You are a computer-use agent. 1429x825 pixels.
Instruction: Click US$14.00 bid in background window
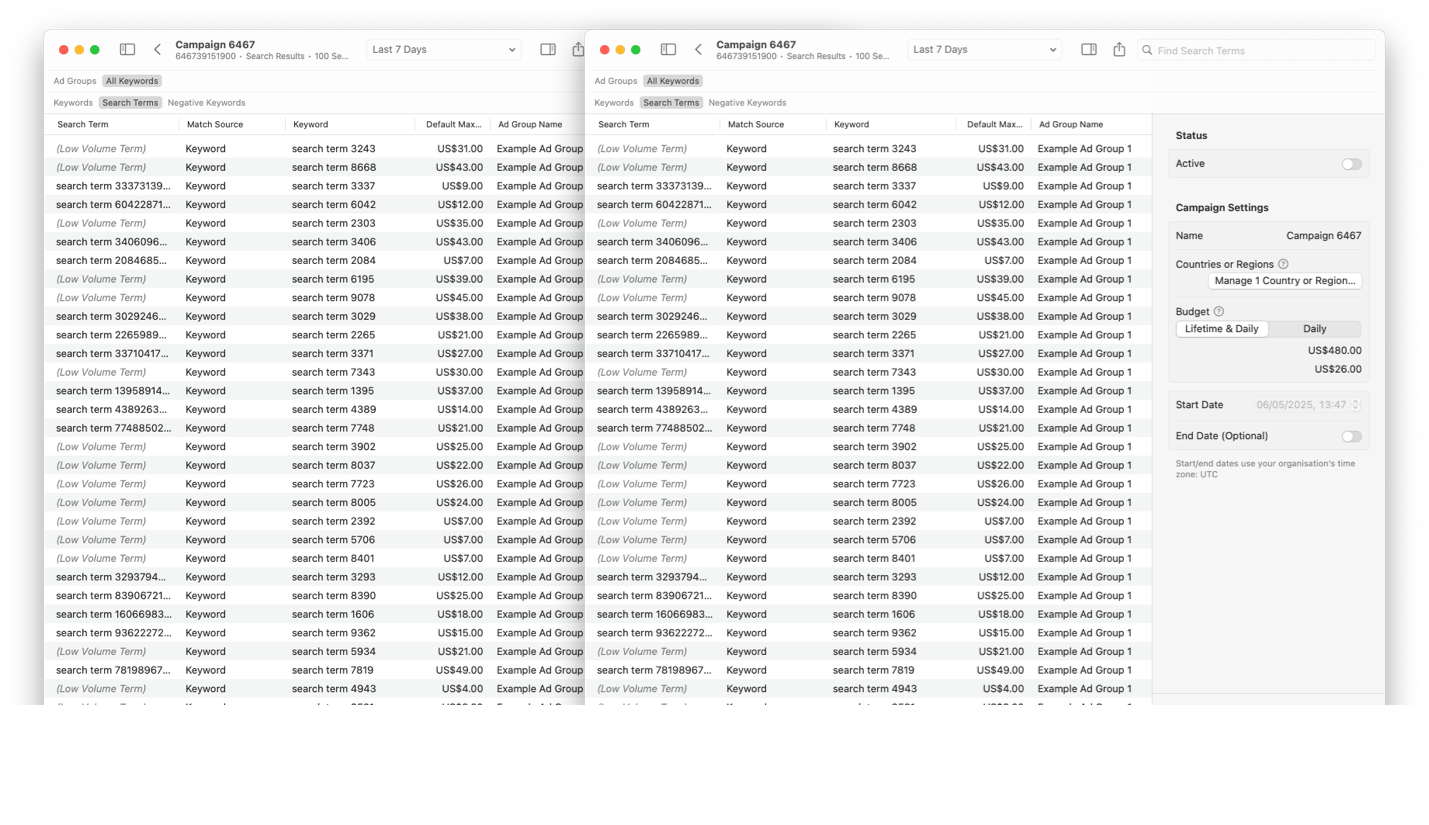[x=460, y=409]
